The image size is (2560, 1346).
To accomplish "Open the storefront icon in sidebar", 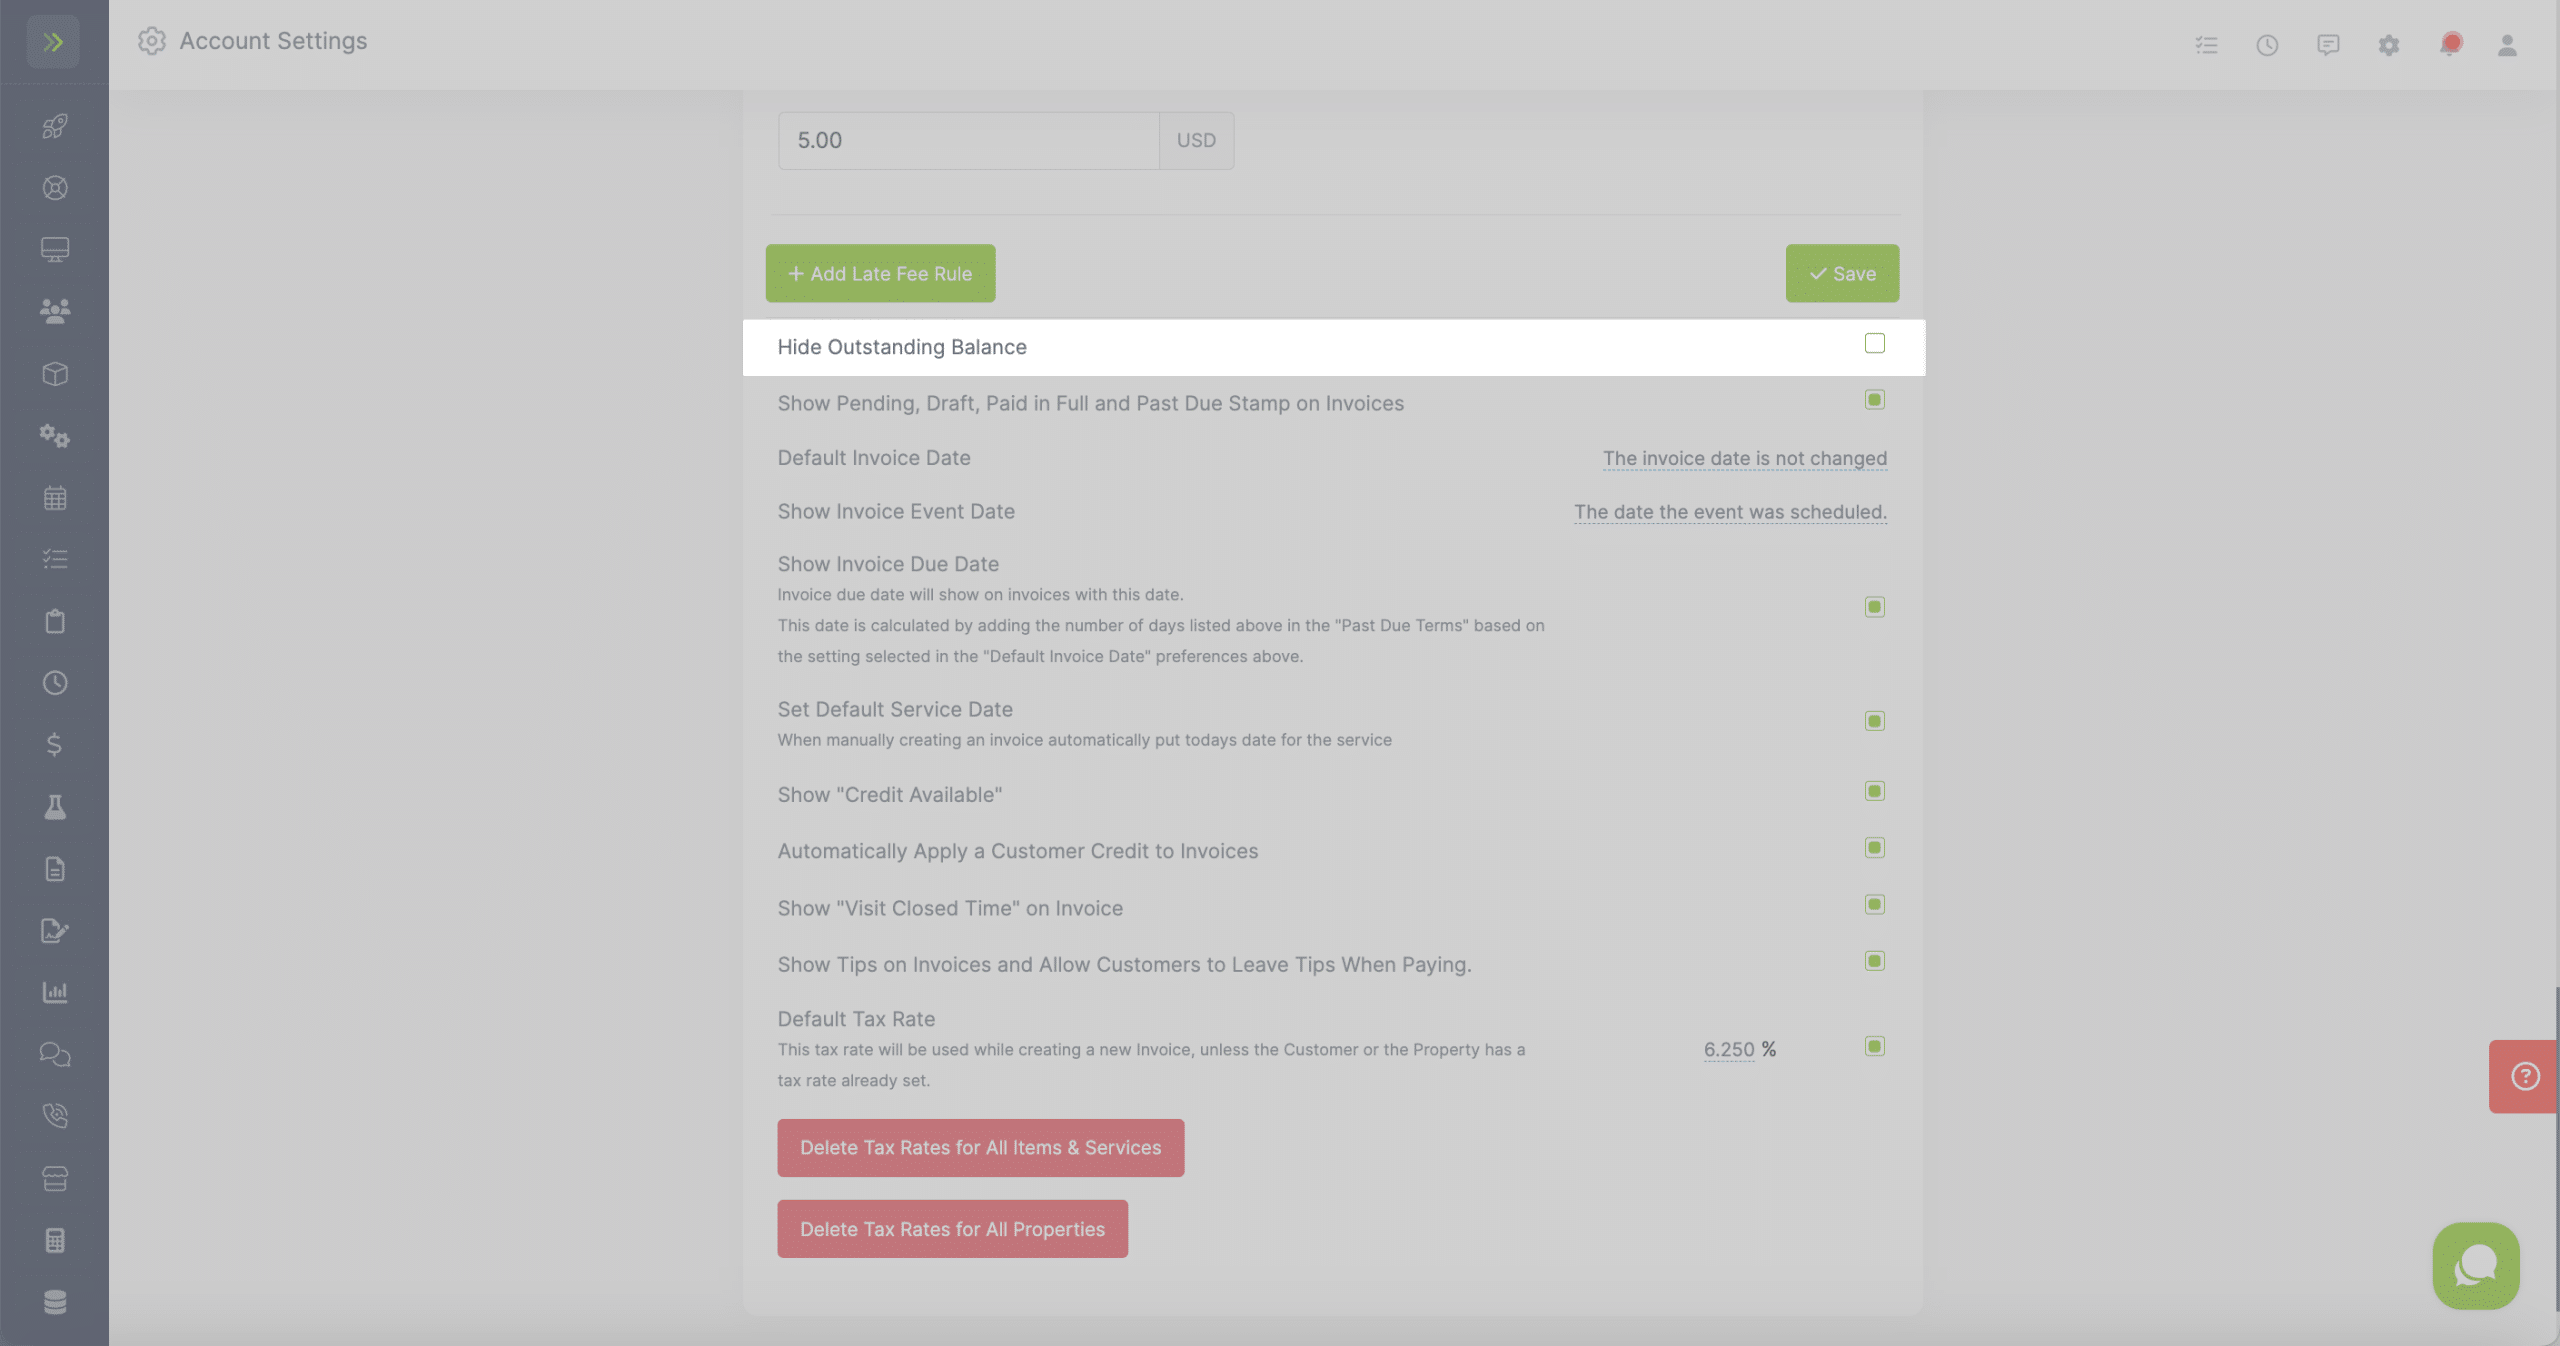I will pos(55,1178).
